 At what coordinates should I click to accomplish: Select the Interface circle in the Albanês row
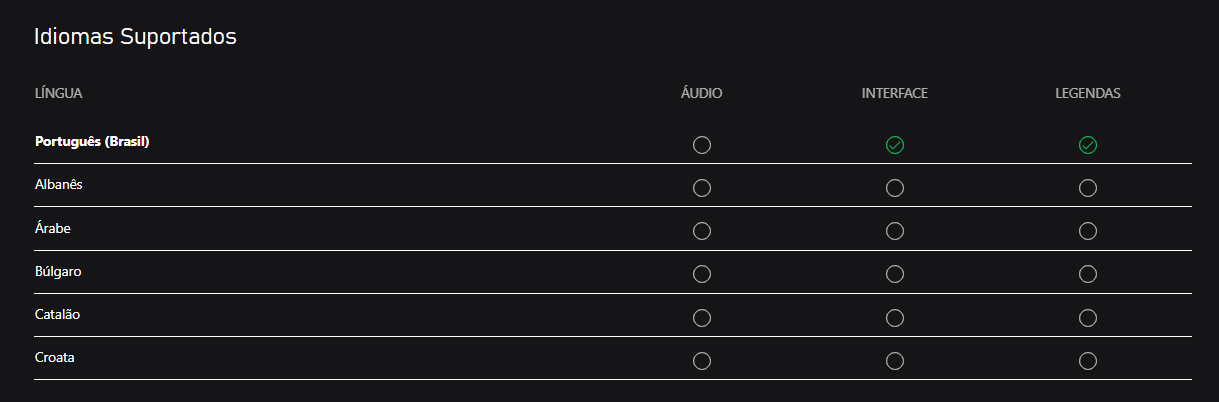point(895,188)
